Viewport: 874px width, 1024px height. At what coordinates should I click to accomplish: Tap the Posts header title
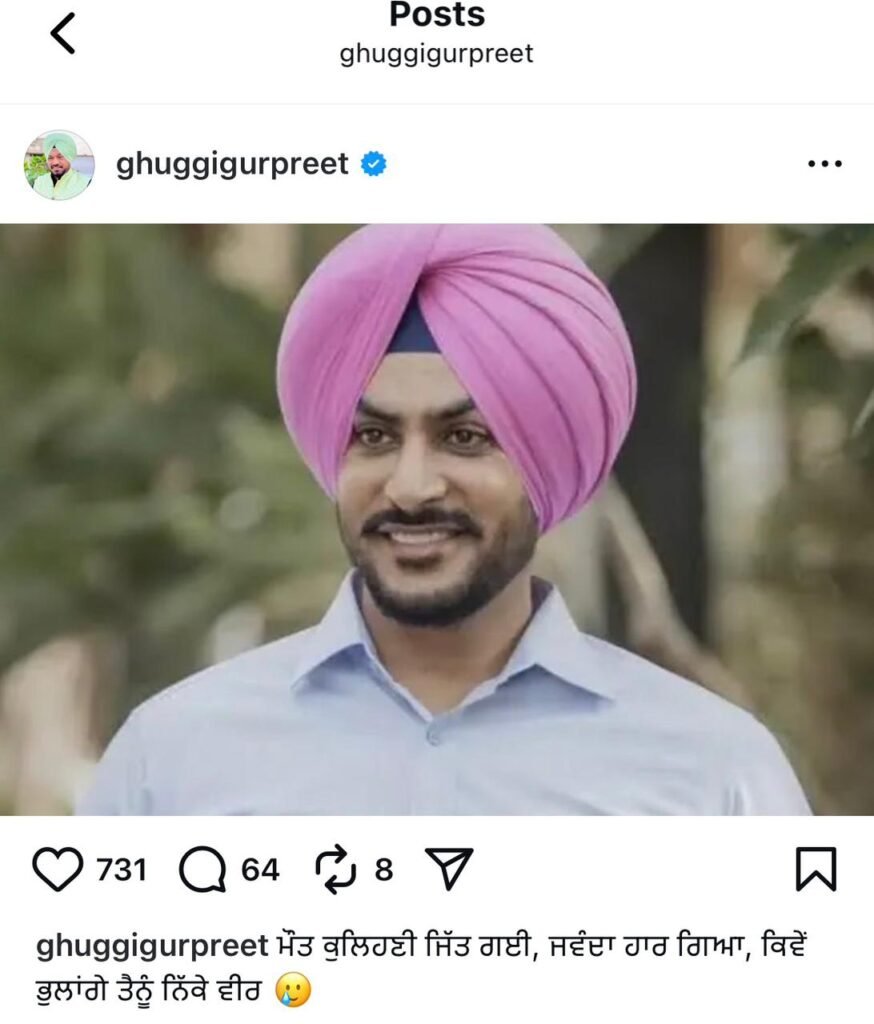point(437,14)
